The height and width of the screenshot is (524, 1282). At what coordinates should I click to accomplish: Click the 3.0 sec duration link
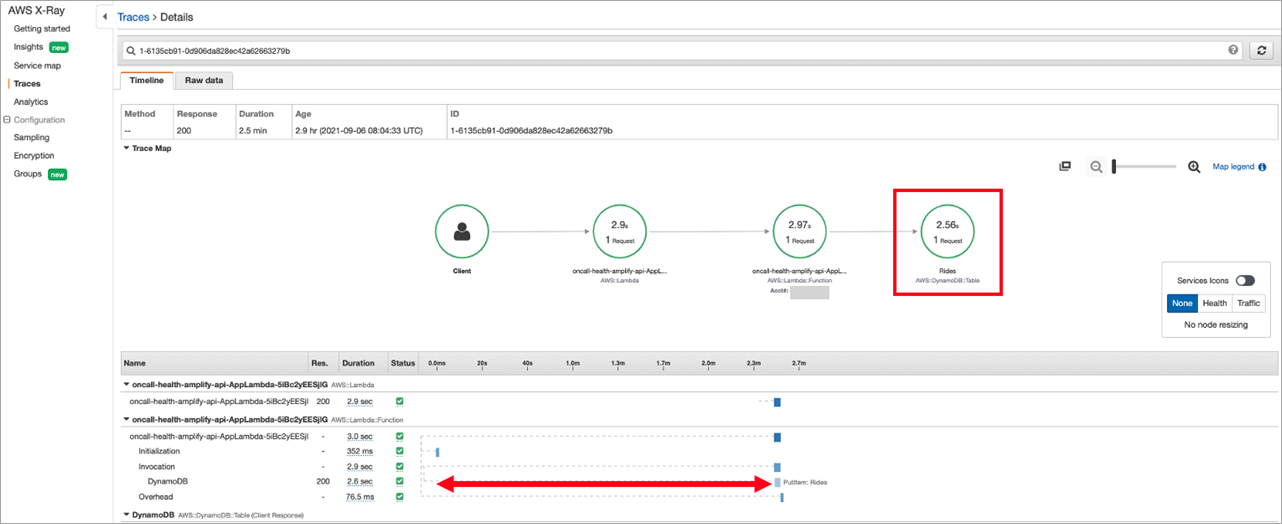pyautogui.click(x=359, y=436)
